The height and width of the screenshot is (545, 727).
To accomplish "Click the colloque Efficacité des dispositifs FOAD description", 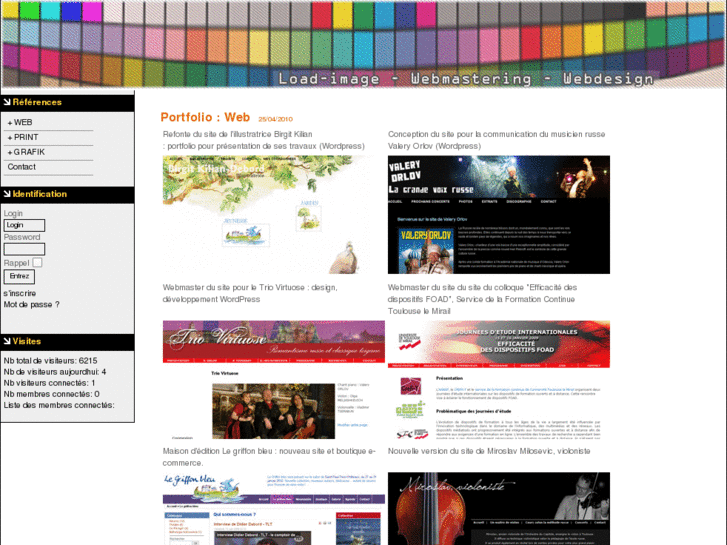I will pos(482,299).
